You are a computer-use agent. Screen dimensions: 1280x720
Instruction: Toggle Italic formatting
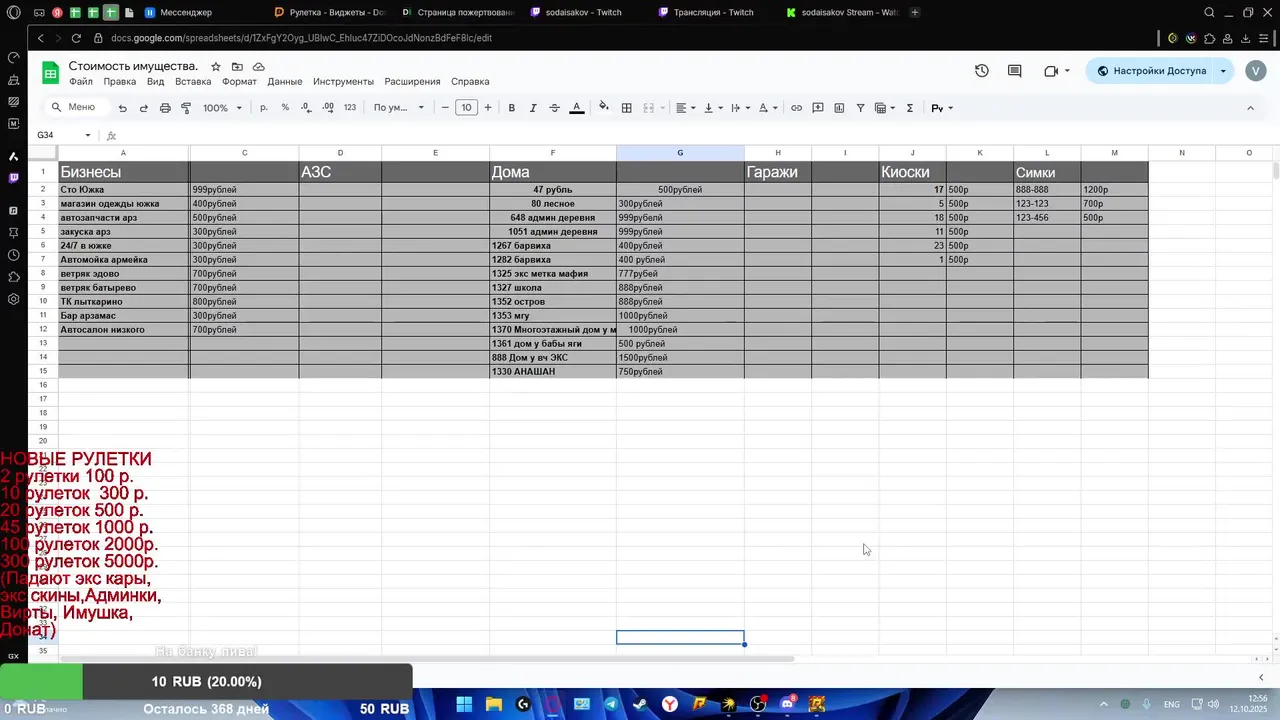pos(533,108)
